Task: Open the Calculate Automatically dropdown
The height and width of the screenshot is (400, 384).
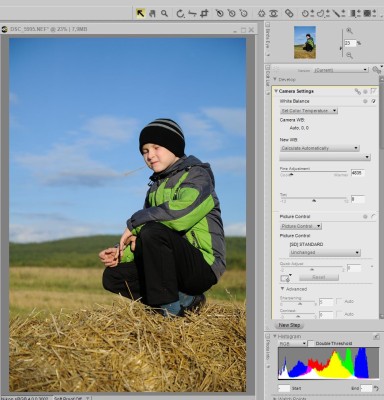Action: point(319,148)
